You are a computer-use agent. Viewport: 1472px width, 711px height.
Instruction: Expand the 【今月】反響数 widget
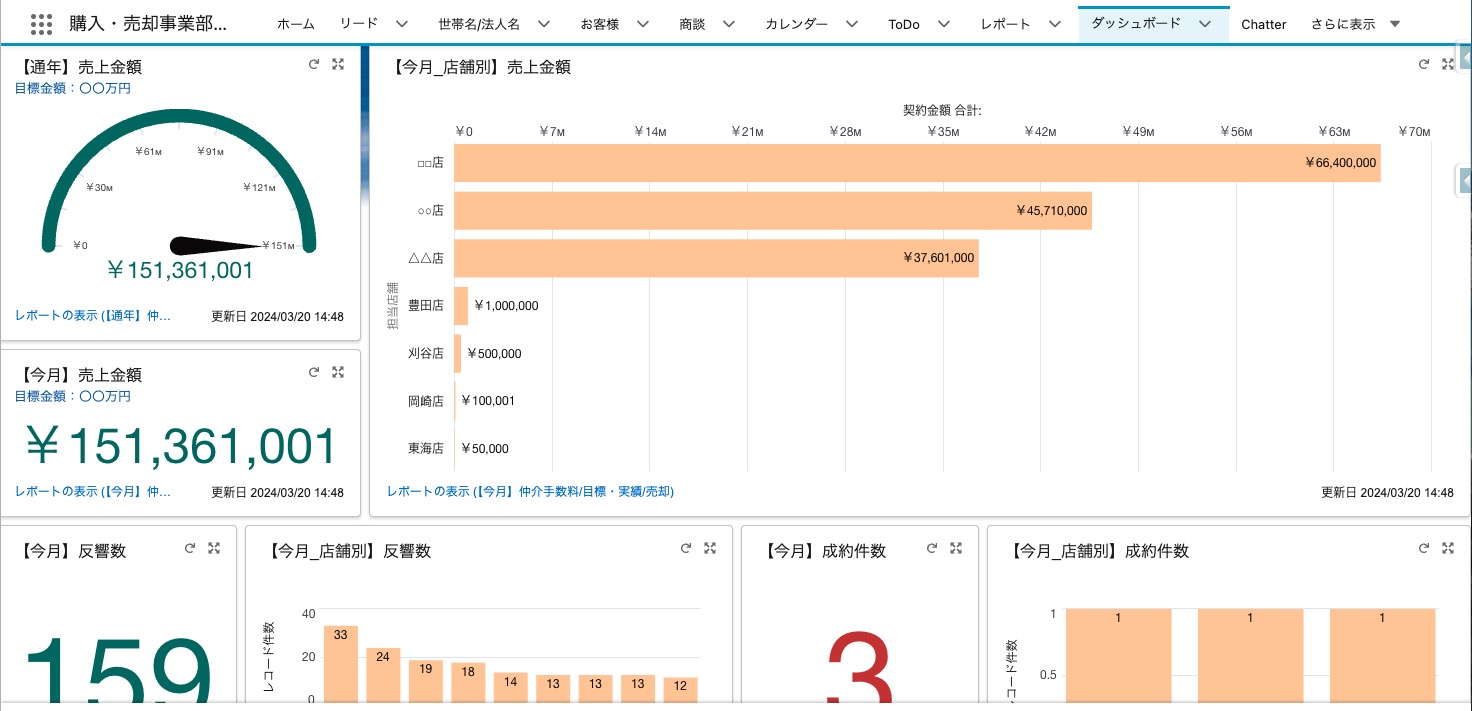point(214,548)
